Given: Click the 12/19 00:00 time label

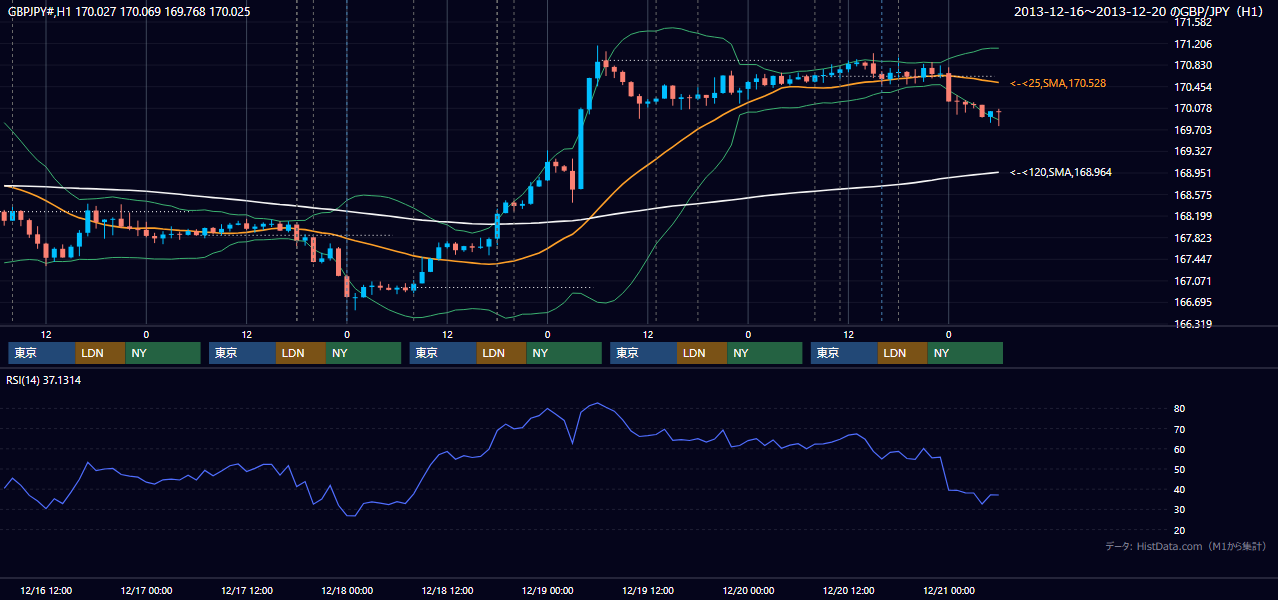Looking at the screenshot, I should (547, 590).
